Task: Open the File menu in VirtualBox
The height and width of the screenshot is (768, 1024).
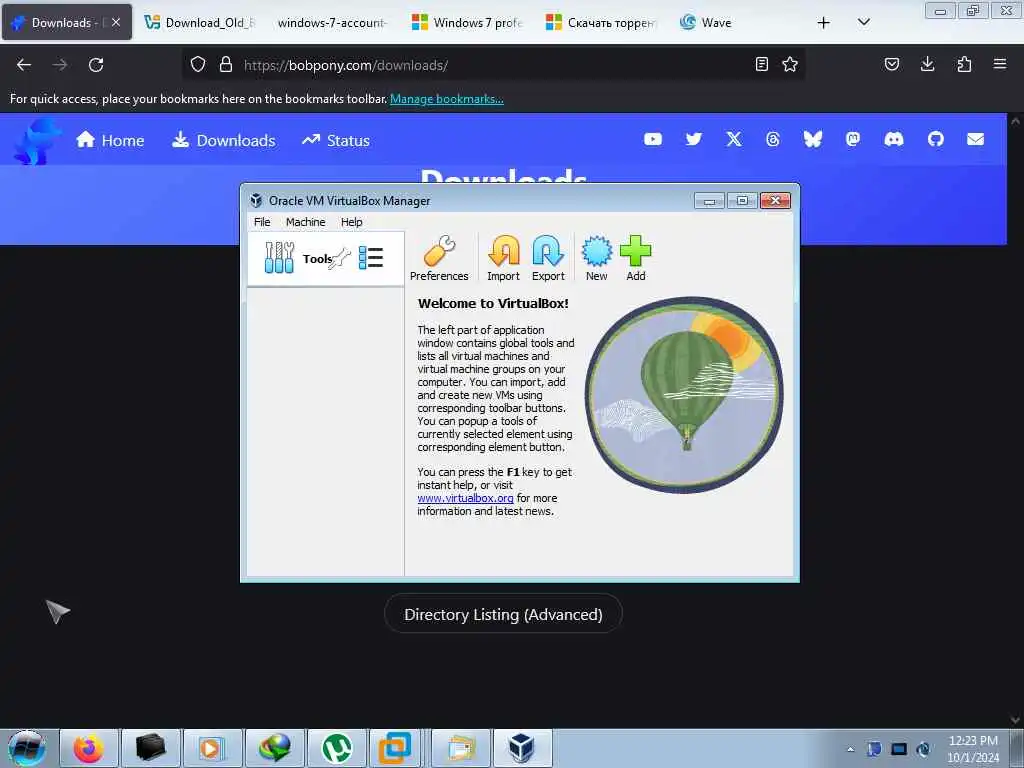Action: click(x=262, y=222)
